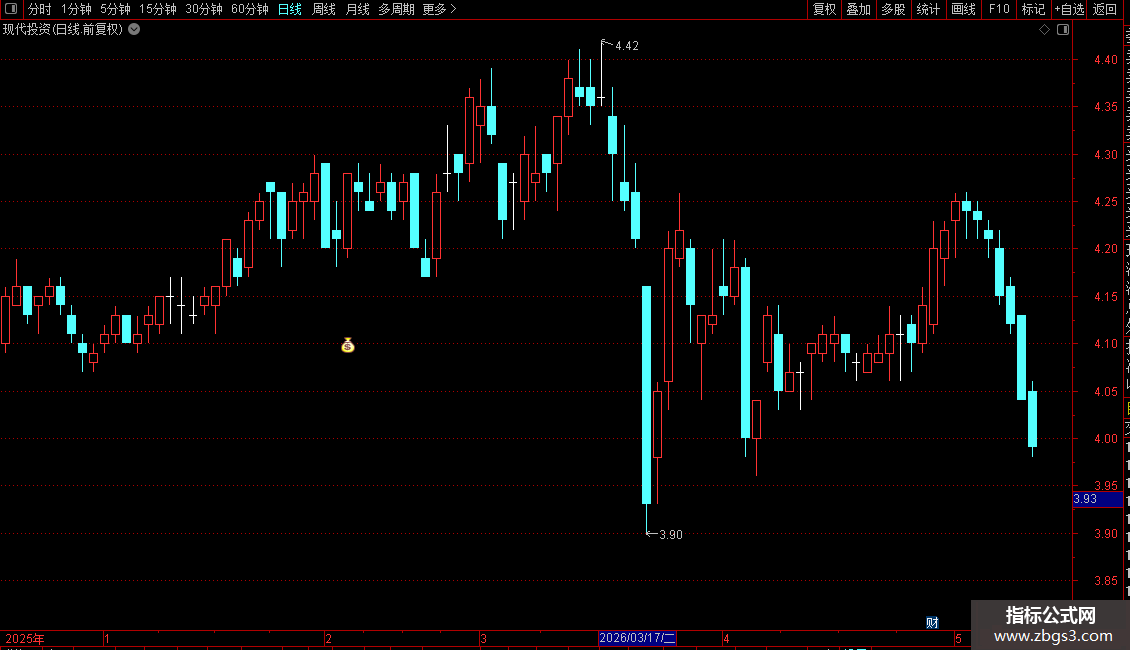The height and width of the screenshot is (650, 1130).
Task: Click the 叠加 overlay button
Action: [858, 9]
